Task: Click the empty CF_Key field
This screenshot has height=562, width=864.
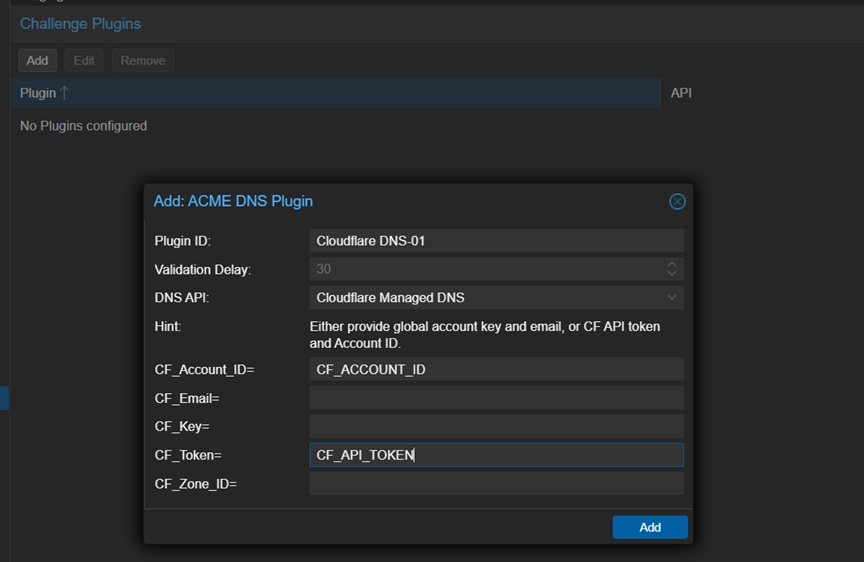Action: (496, 426)
